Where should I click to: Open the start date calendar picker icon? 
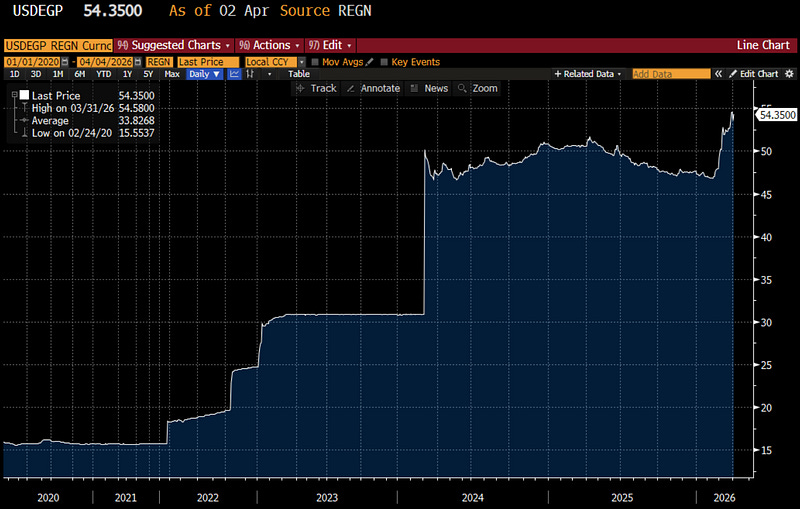pos(65,62)
